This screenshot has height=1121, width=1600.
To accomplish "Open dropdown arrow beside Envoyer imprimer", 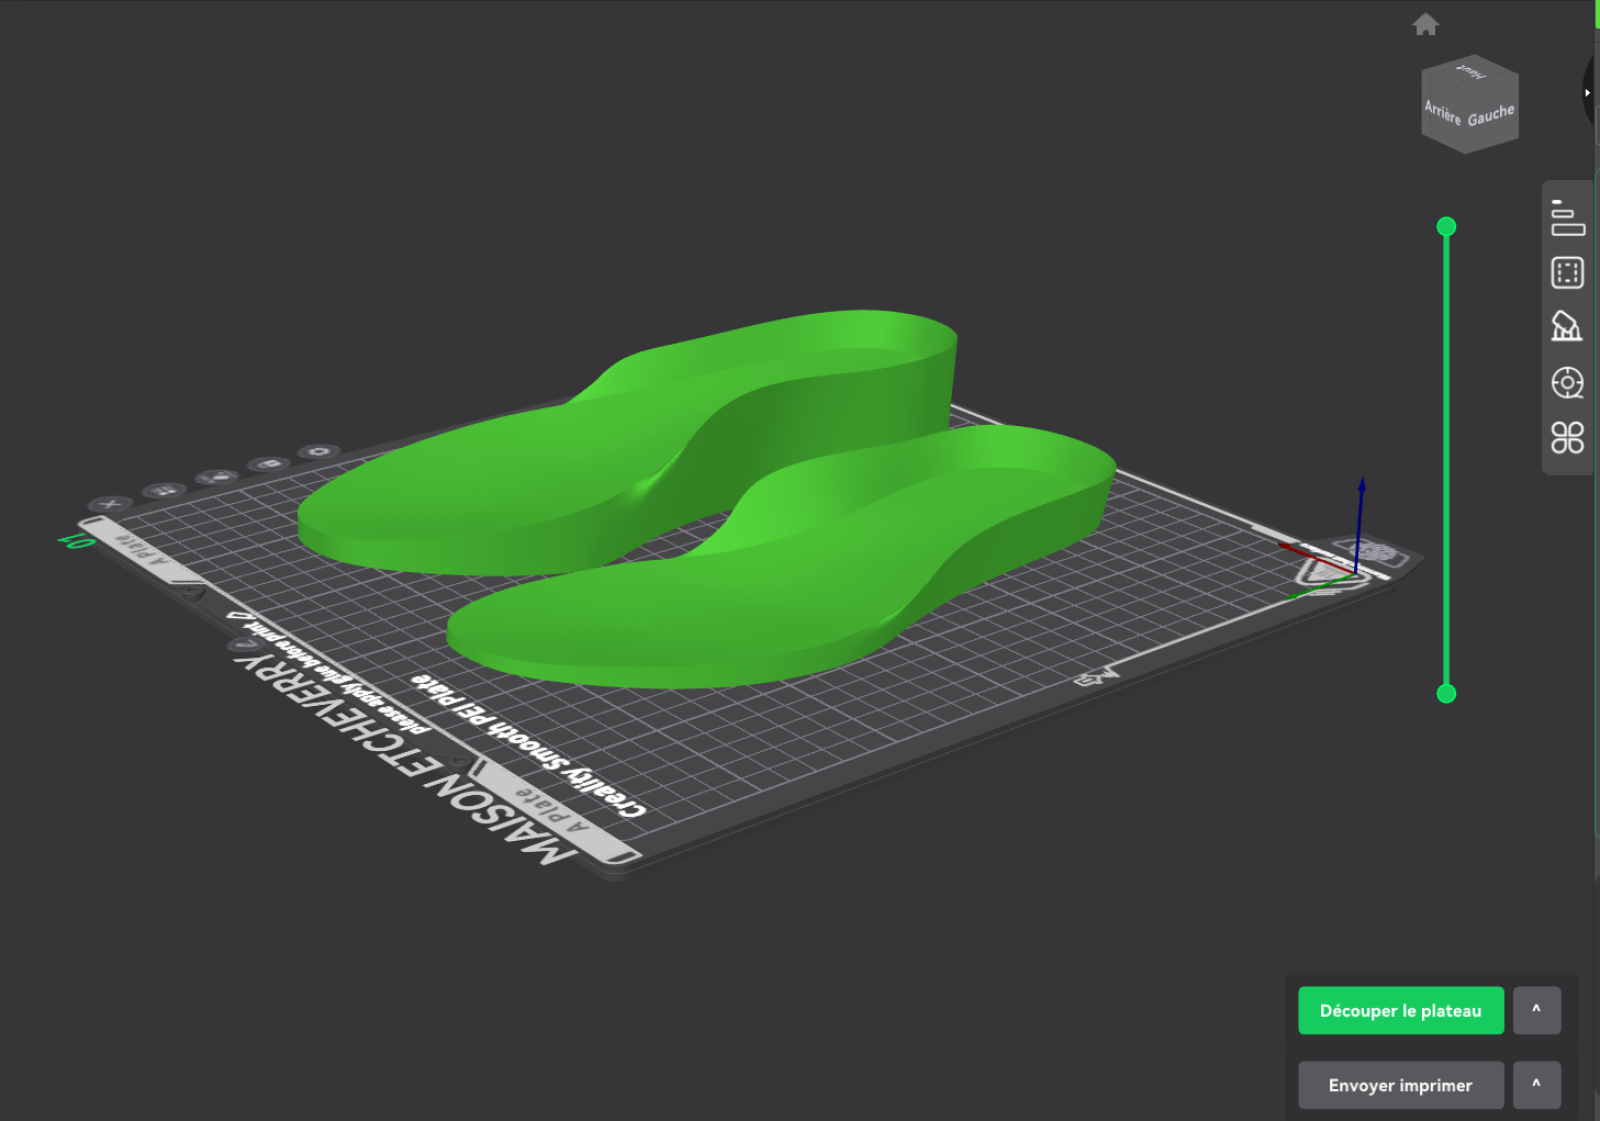I will tap(1536, 1084).
